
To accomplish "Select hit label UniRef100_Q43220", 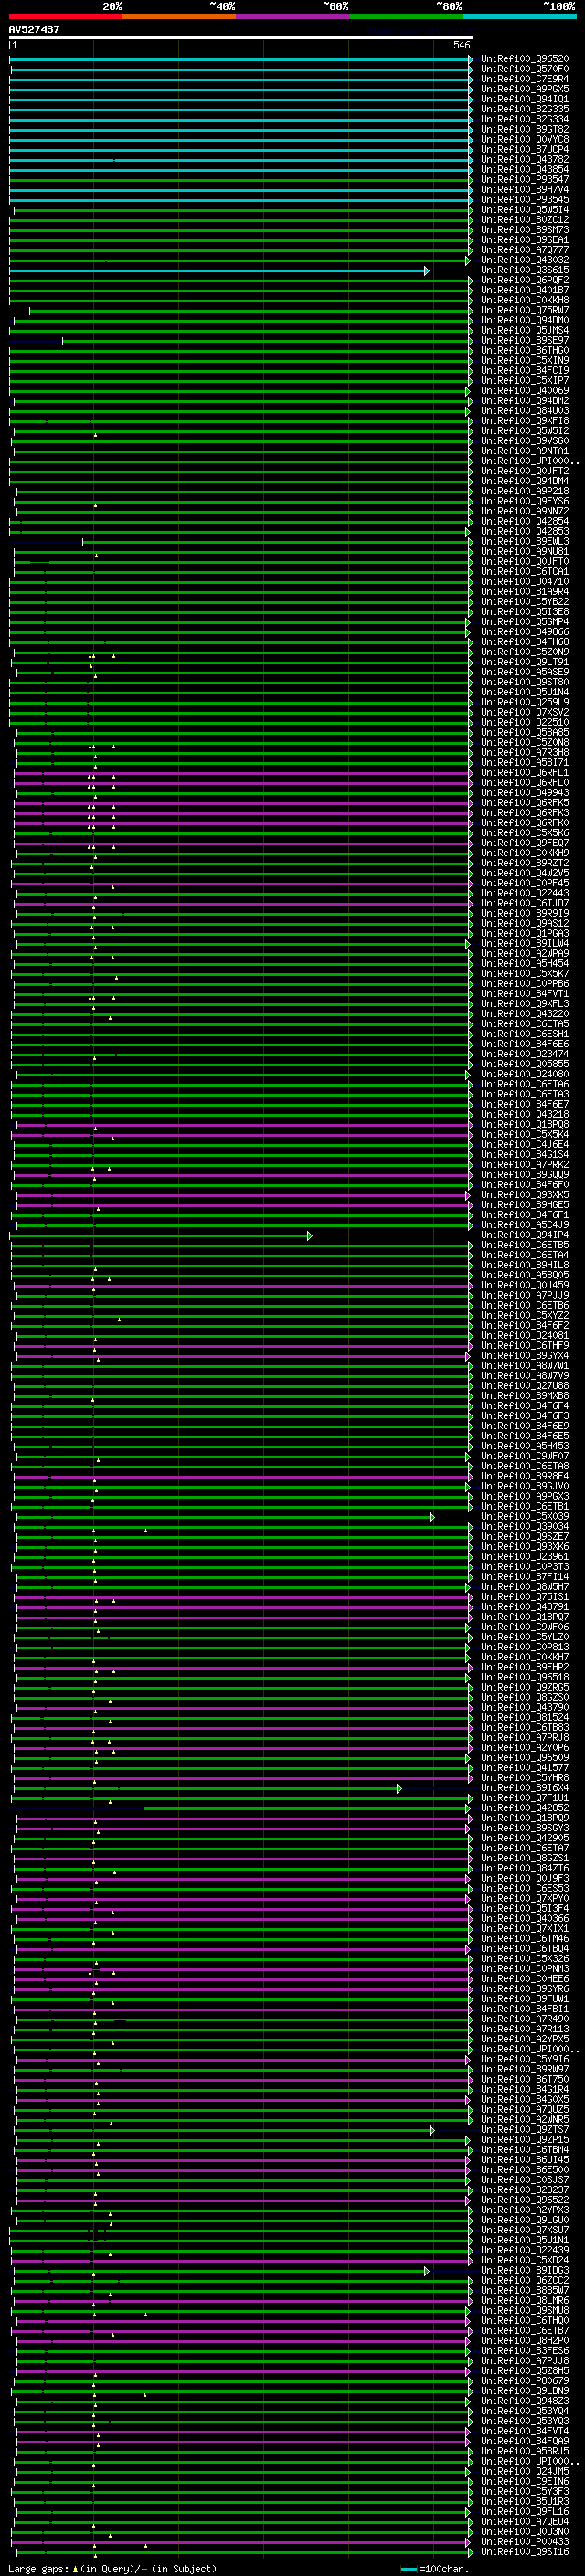I will point(524,1014).
